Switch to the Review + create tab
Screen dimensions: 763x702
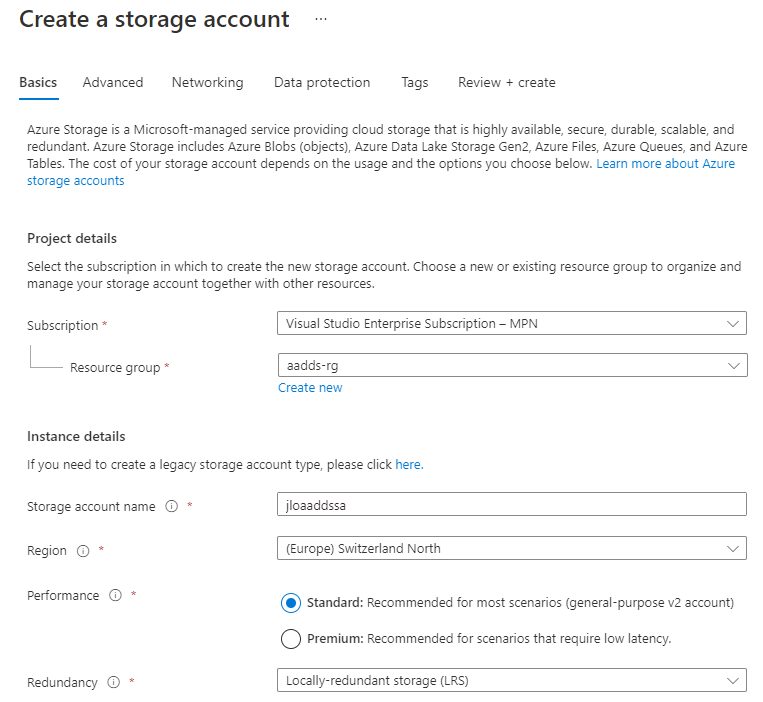pos(507,83)
